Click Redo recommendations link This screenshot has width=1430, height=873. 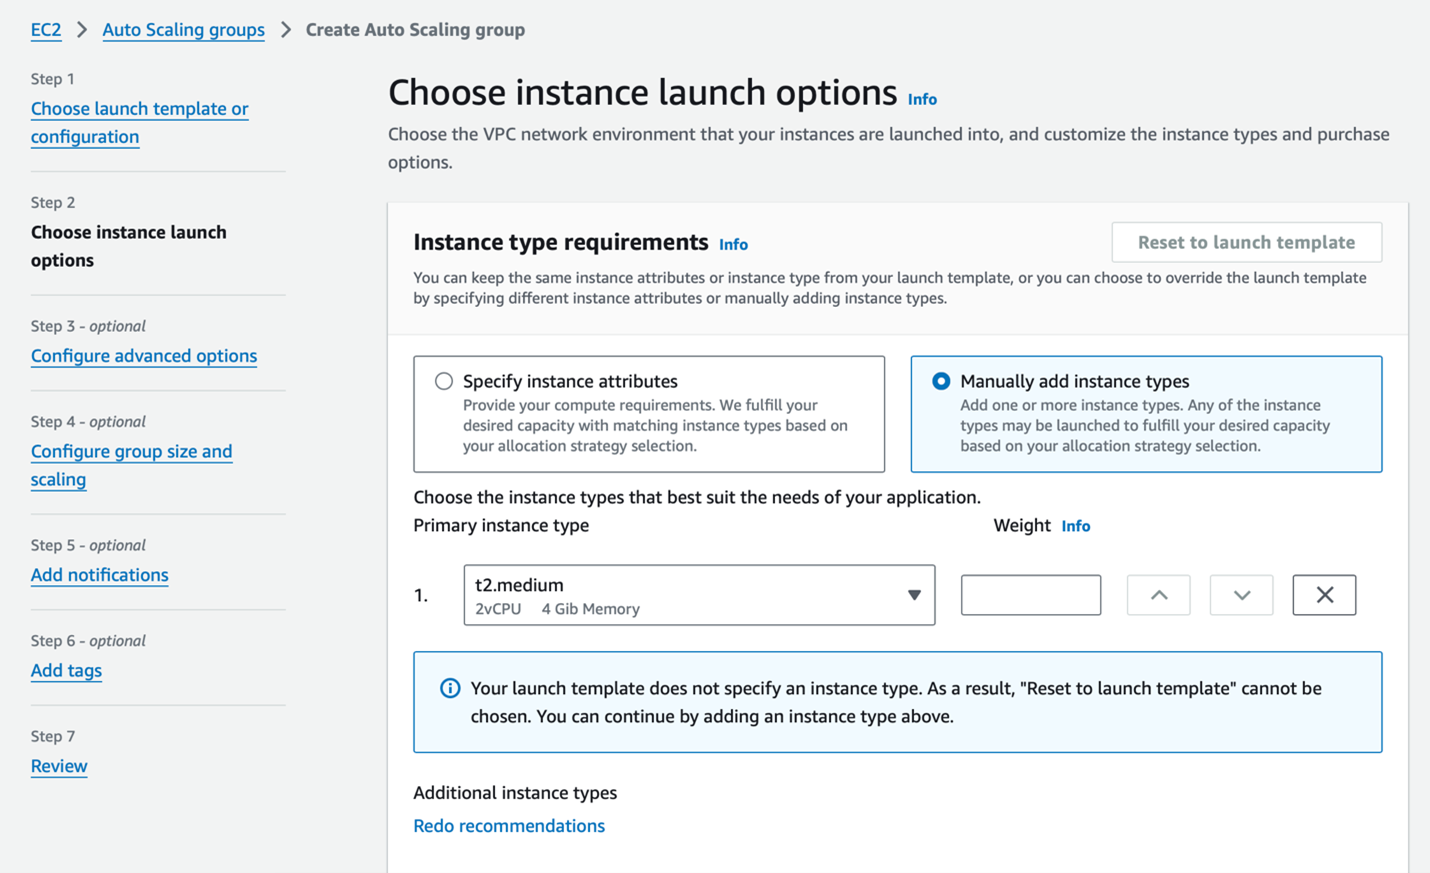(509, 826)
